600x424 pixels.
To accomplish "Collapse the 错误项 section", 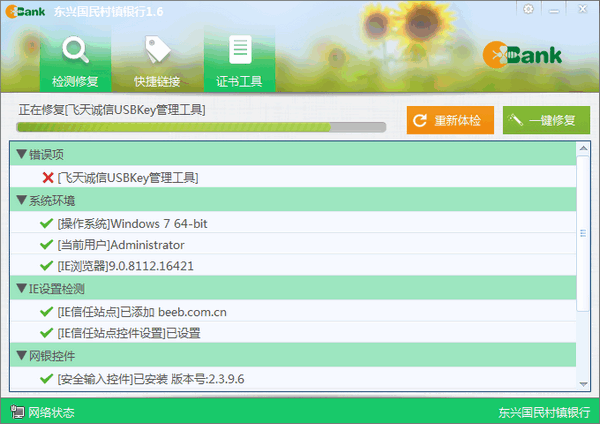I will click(22, 154).
